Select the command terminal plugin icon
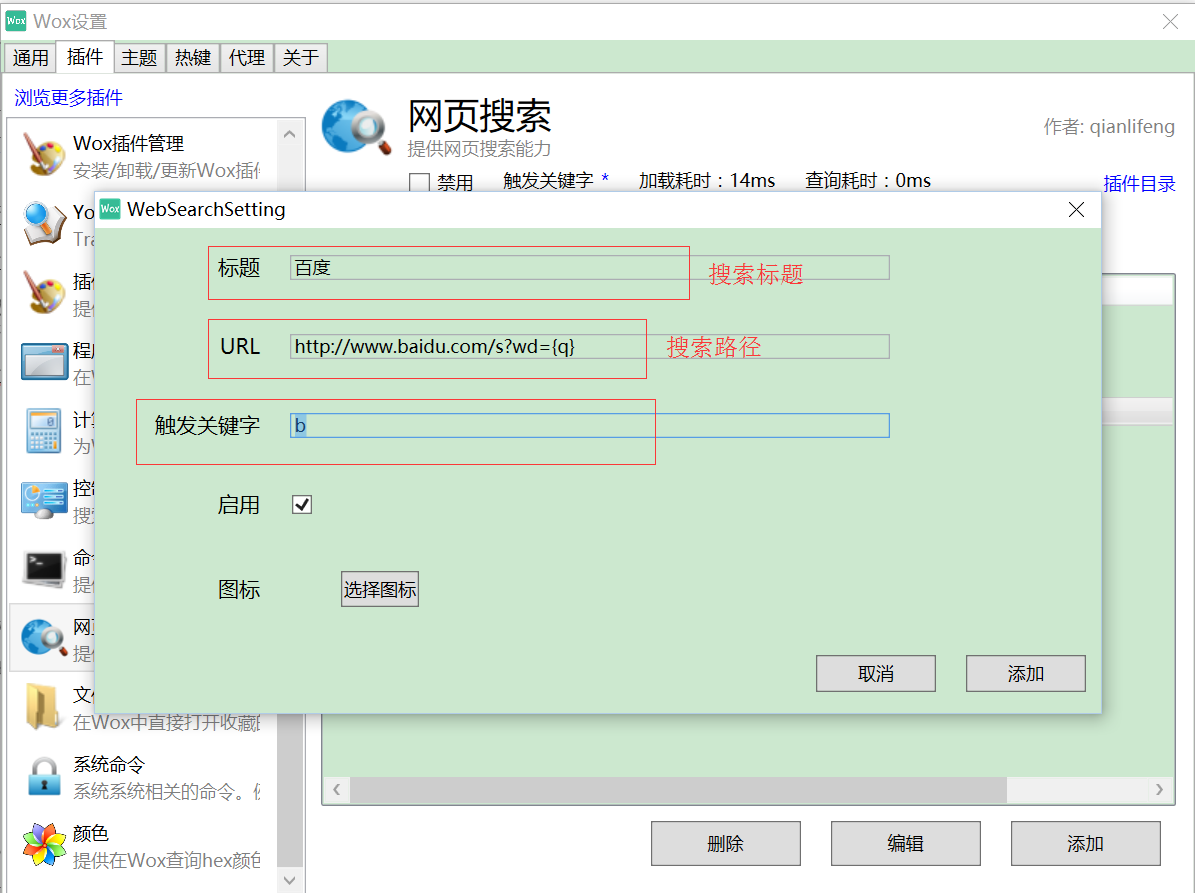1195x893 pixels. (x=43, y=569)
